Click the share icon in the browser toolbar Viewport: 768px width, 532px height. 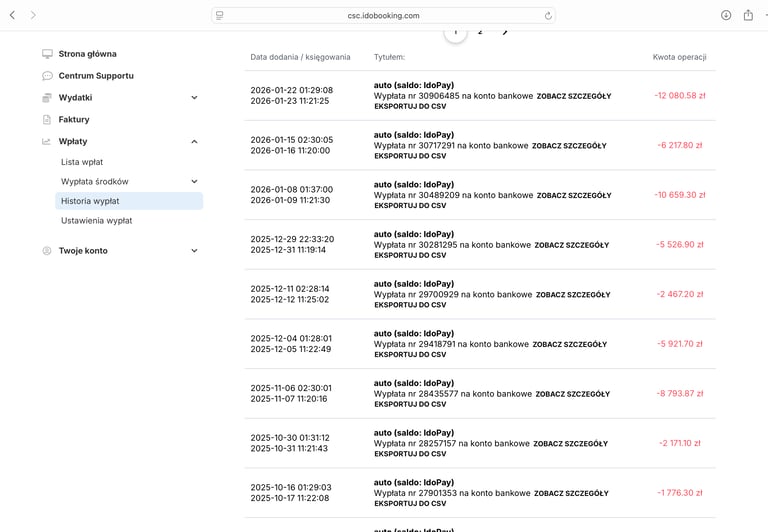[748, 15]
